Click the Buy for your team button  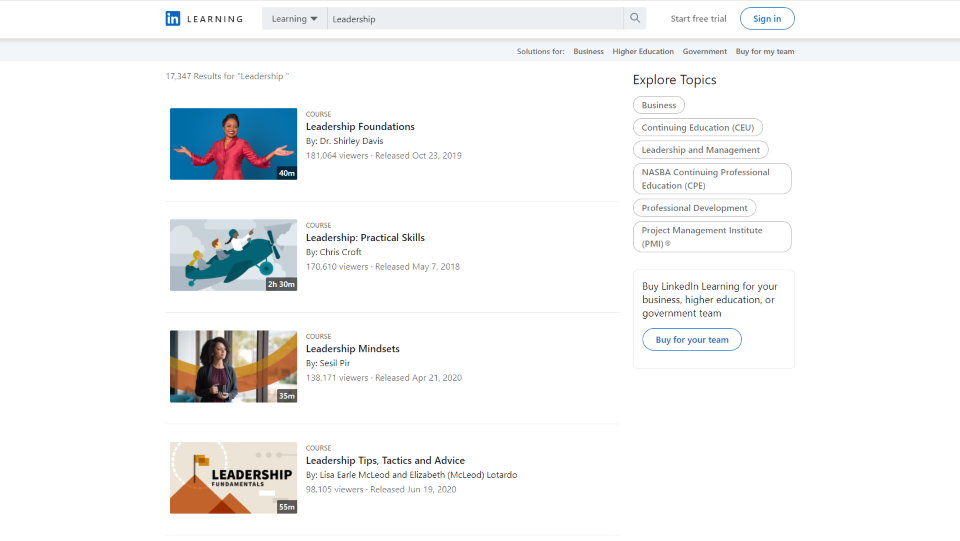[x=692, y=340]
